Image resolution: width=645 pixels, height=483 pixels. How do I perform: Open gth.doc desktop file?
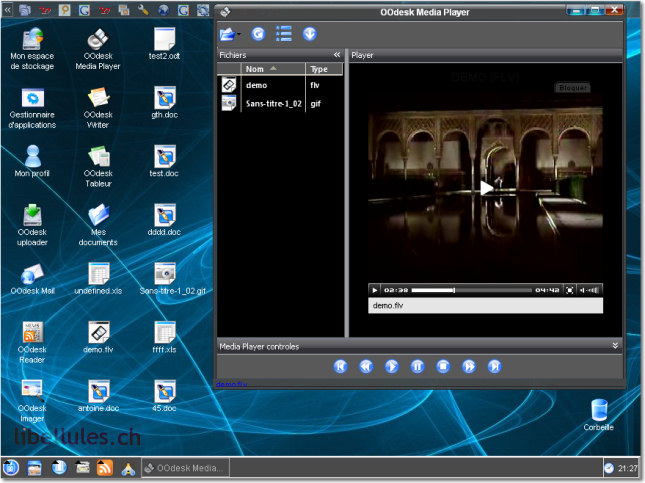pos(164,102)
